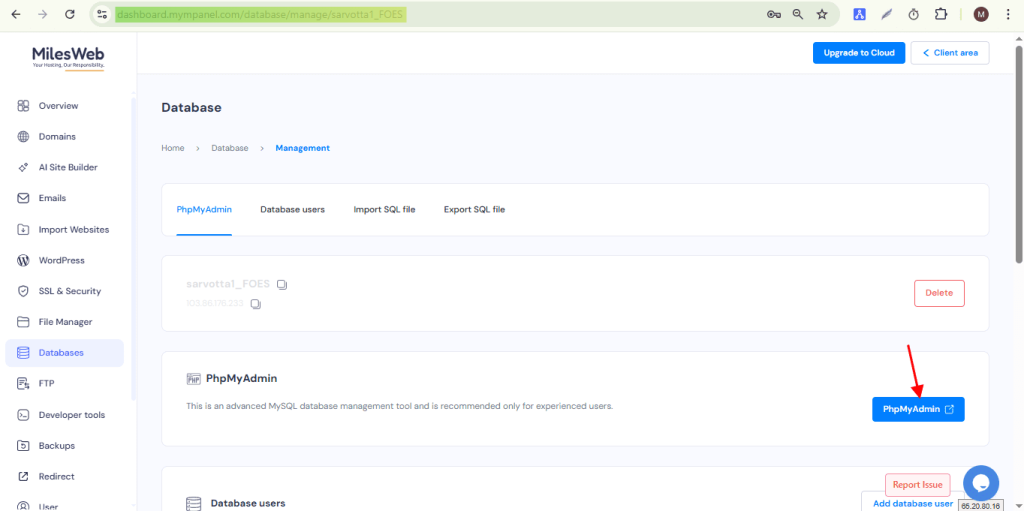
Task: Go to Emails in the sidebar
Action: pos(52,198)
